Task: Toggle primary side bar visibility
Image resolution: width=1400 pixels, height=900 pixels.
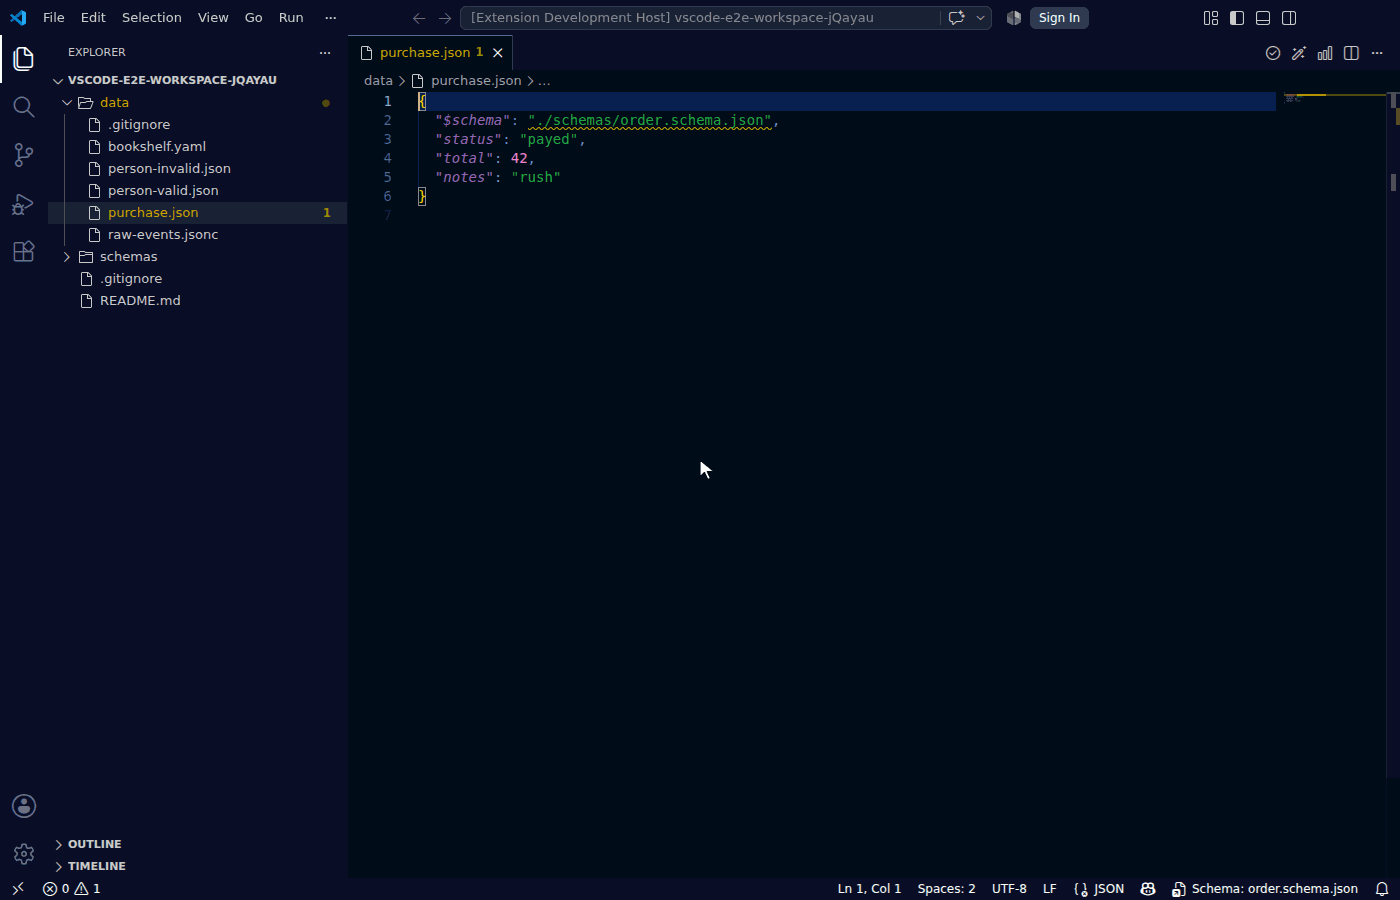Action: point(1237,18)
